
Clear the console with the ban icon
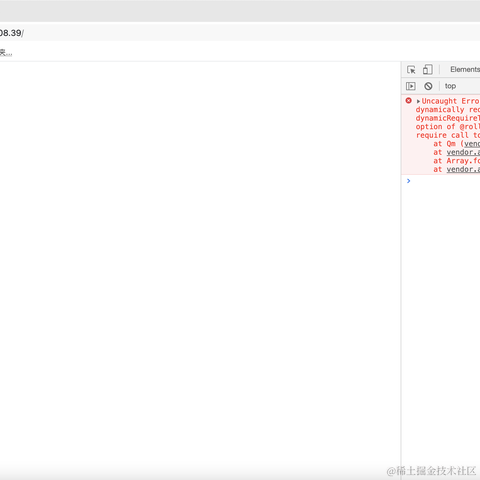pyautogui.click(x=428, y=86)
